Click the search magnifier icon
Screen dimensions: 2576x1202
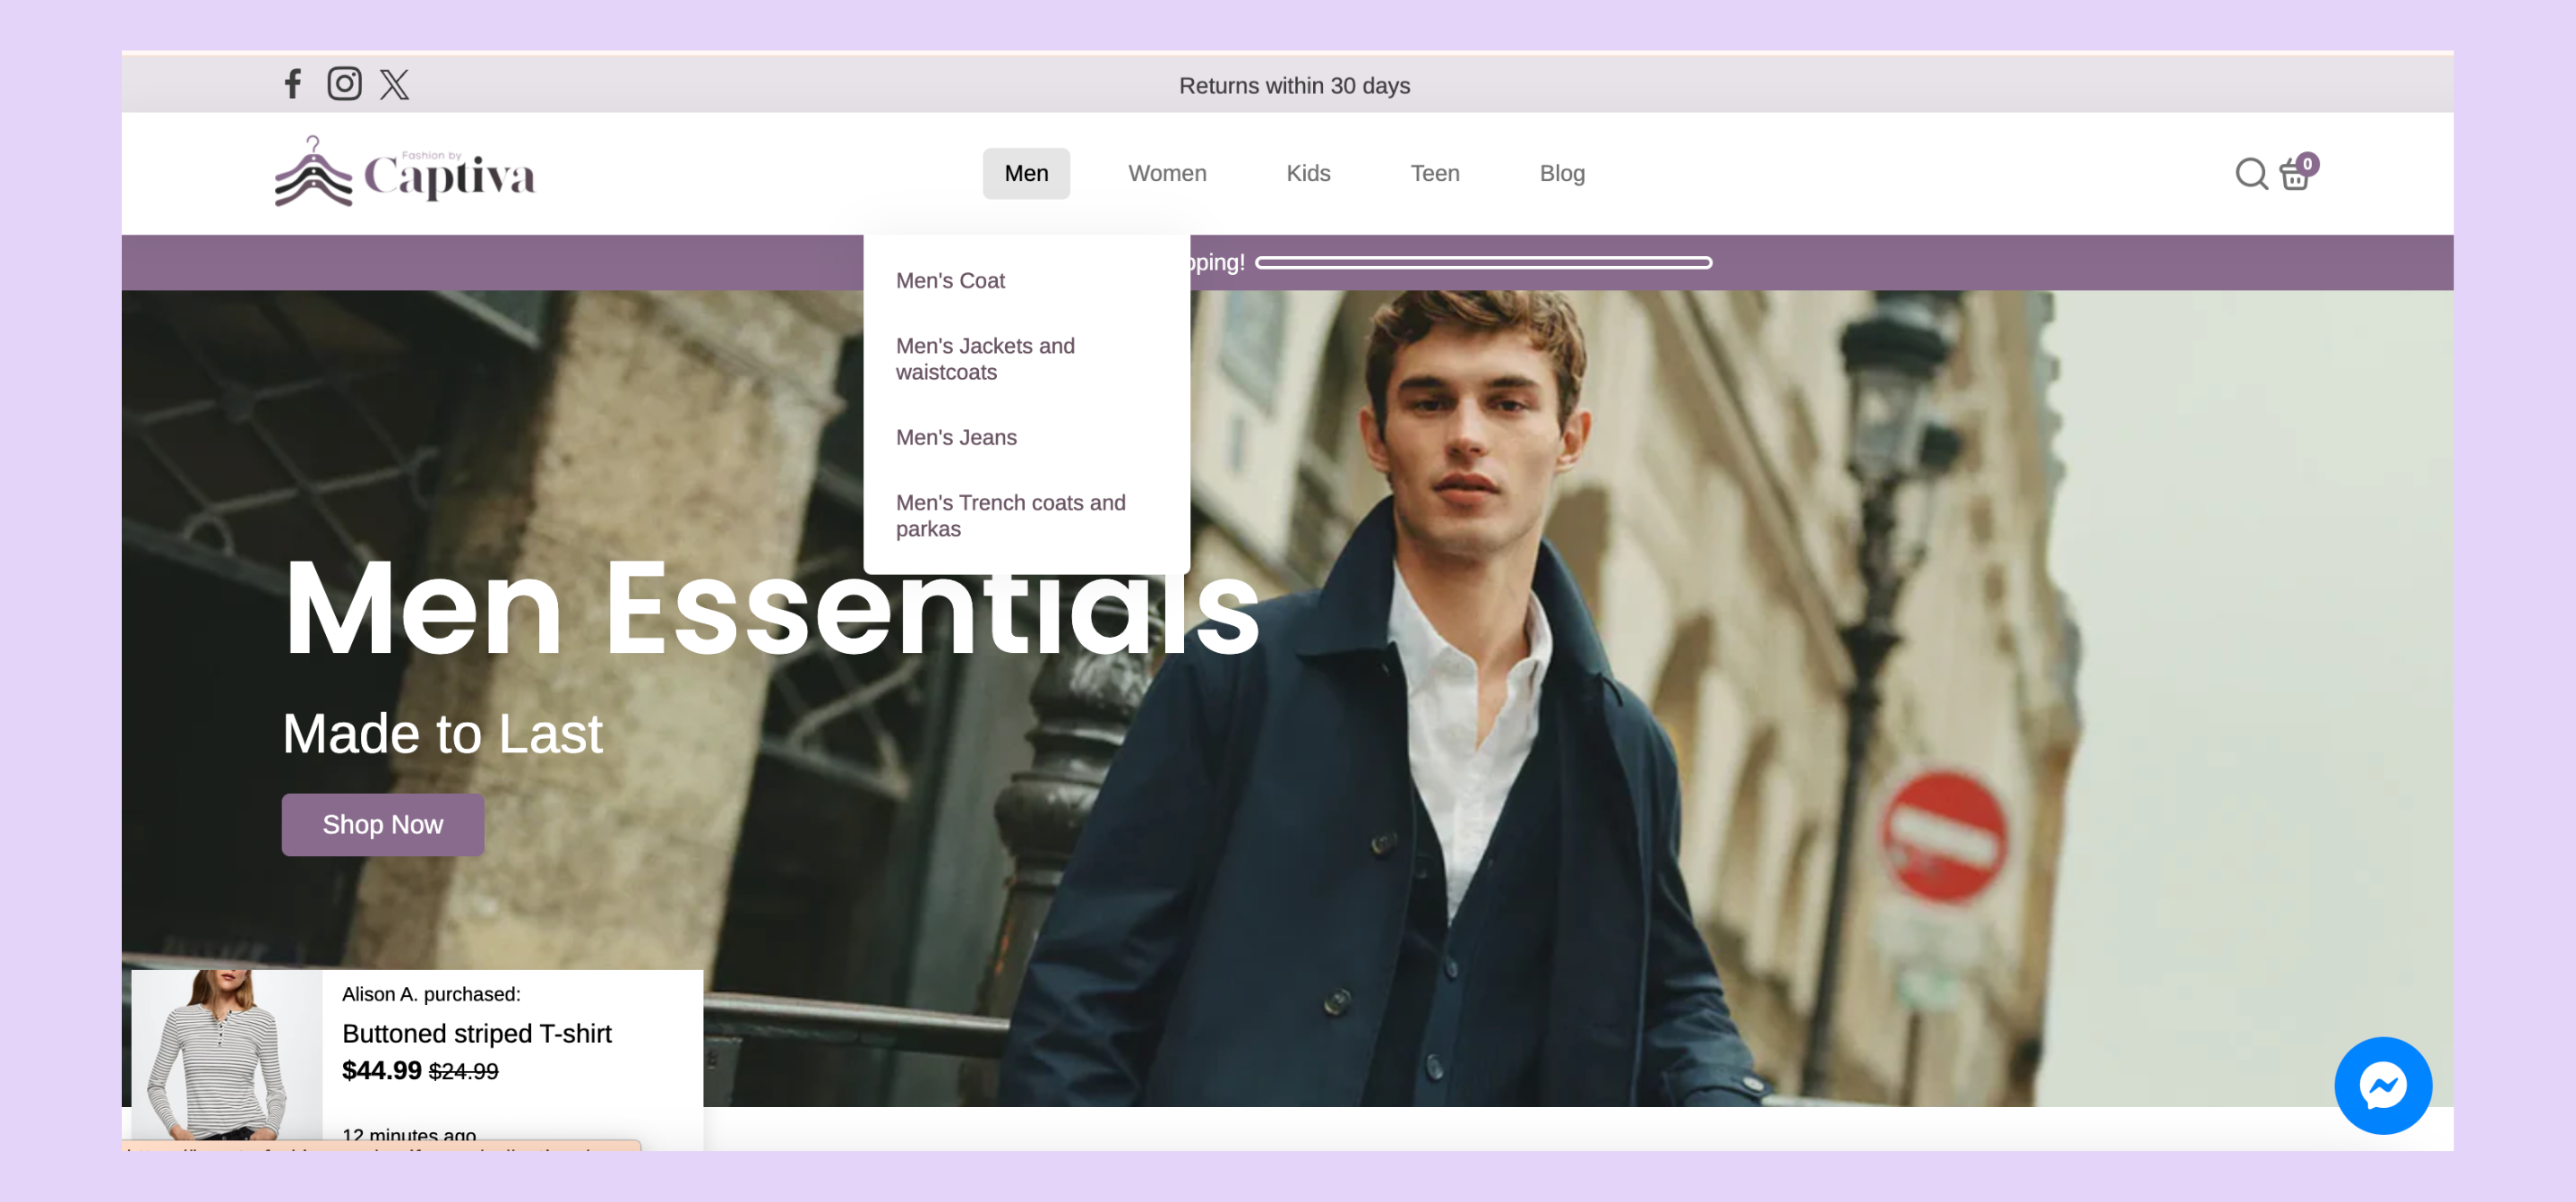click(2250, 174)
